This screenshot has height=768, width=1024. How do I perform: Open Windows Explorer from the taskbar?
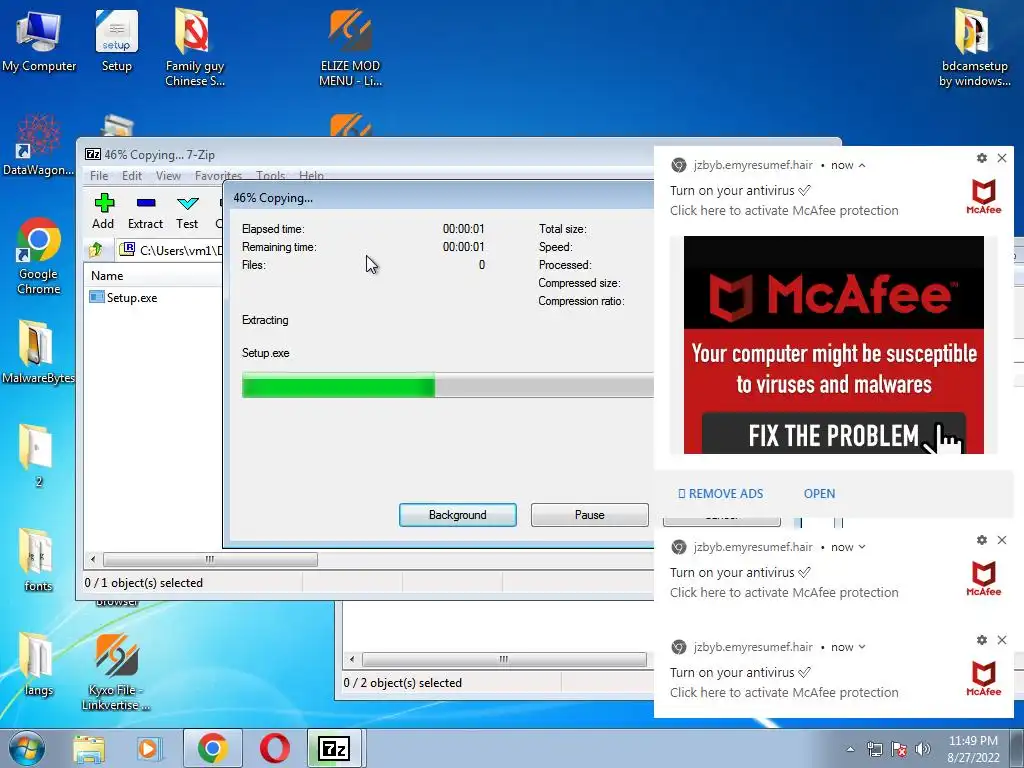pos(89,748)
